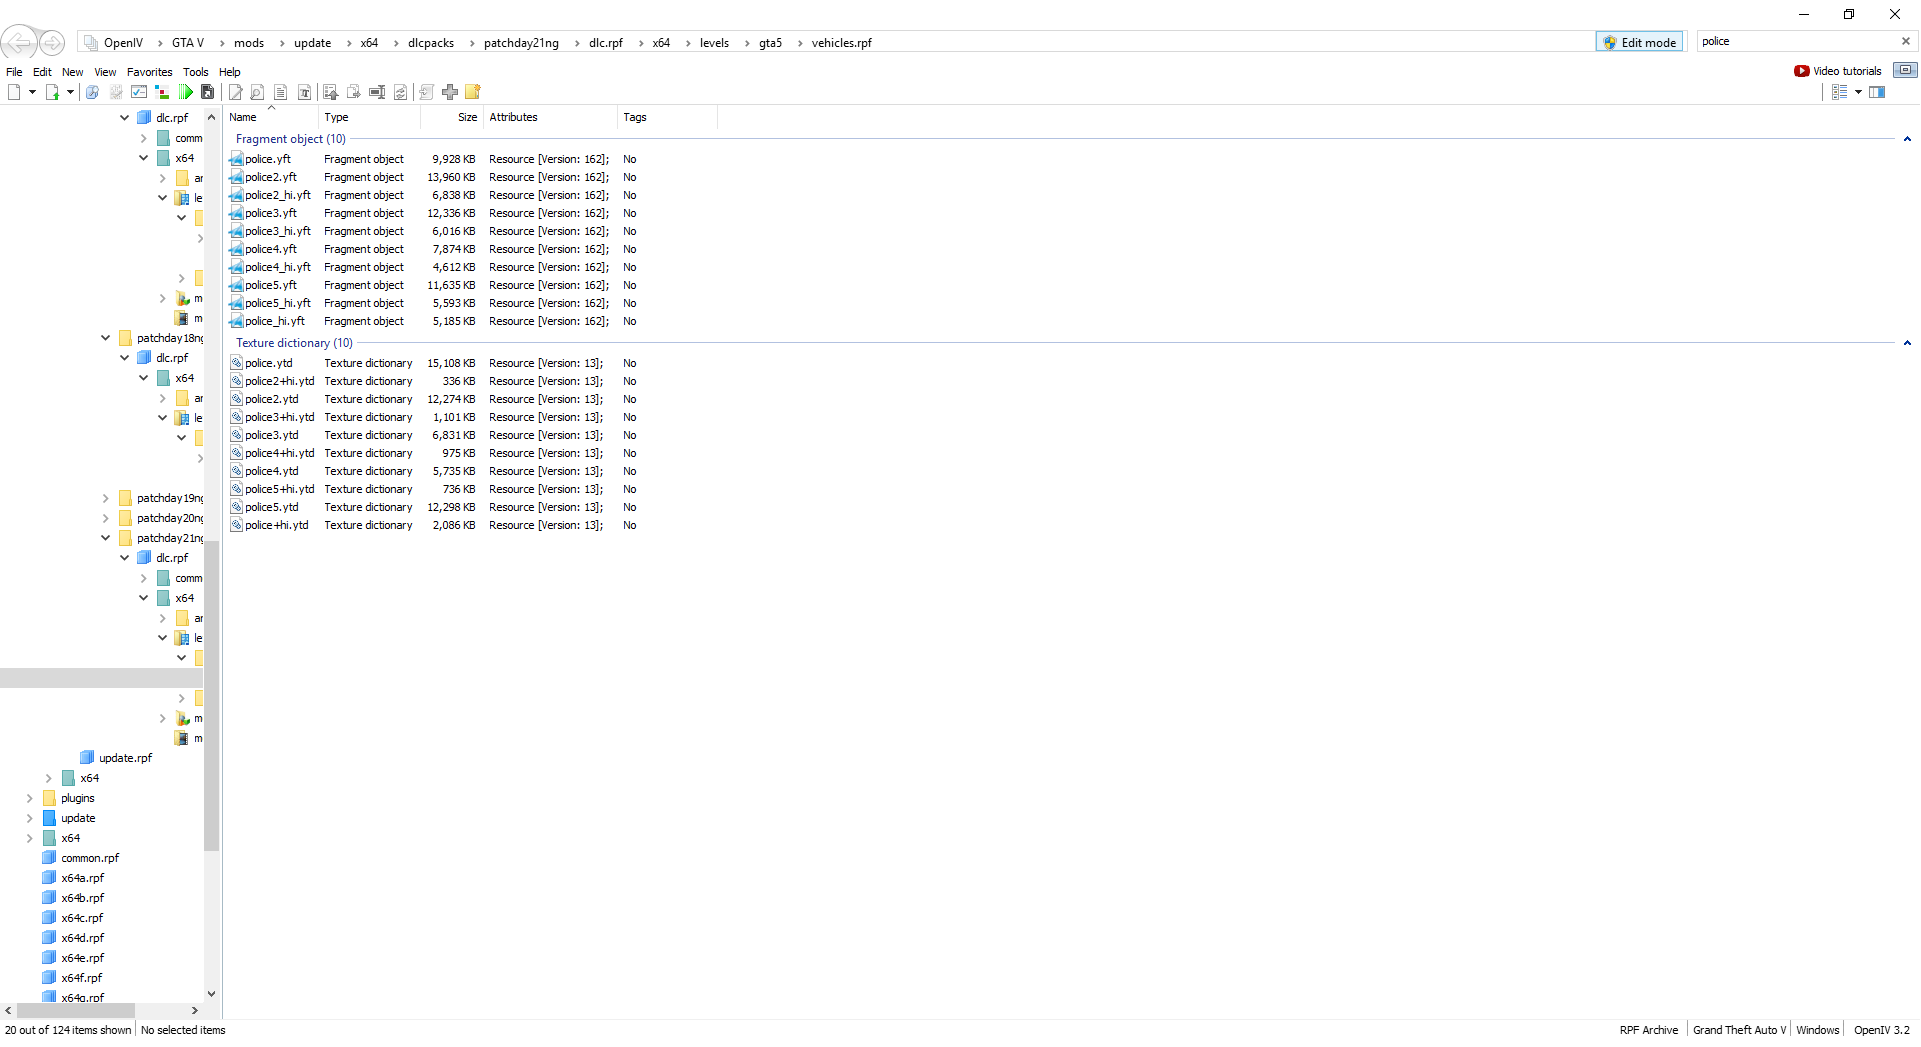Click the red and green blocks toolbar icon

click(x=162, y=92)
